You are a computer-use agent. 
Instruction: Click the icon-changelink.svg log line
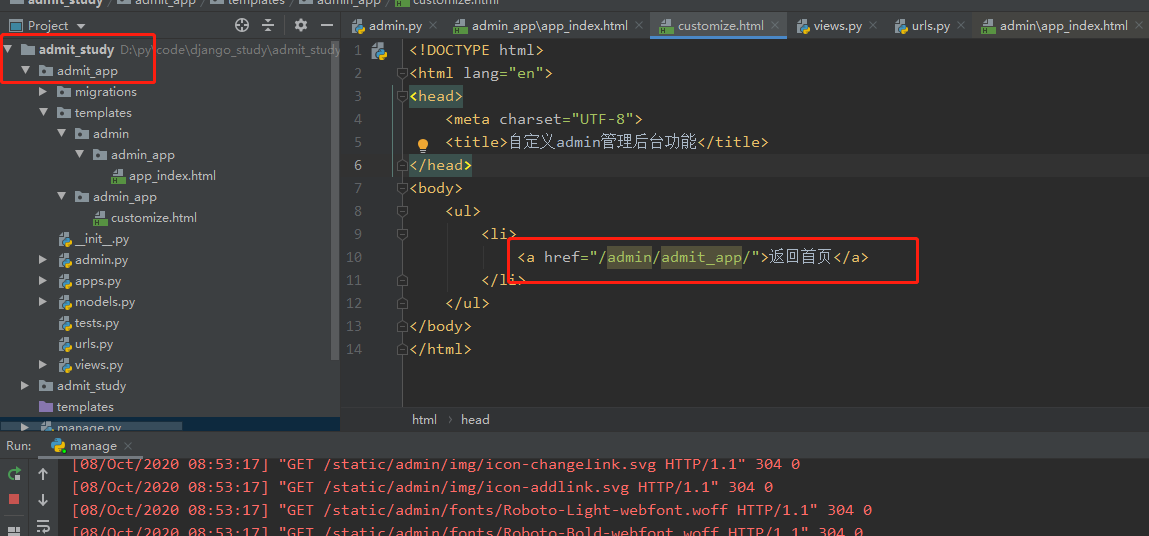point(435,464)
